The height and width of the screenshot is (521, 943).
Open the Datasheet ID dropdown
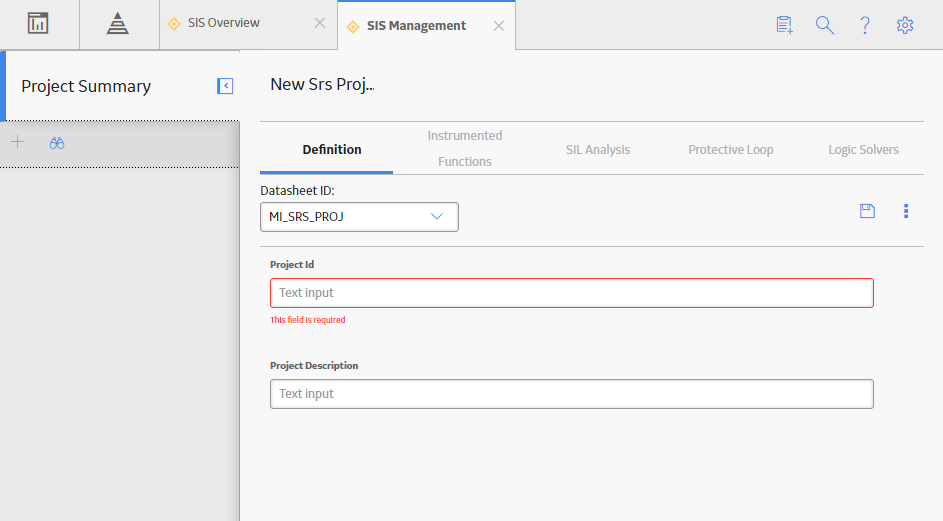[x=359, y=217]
